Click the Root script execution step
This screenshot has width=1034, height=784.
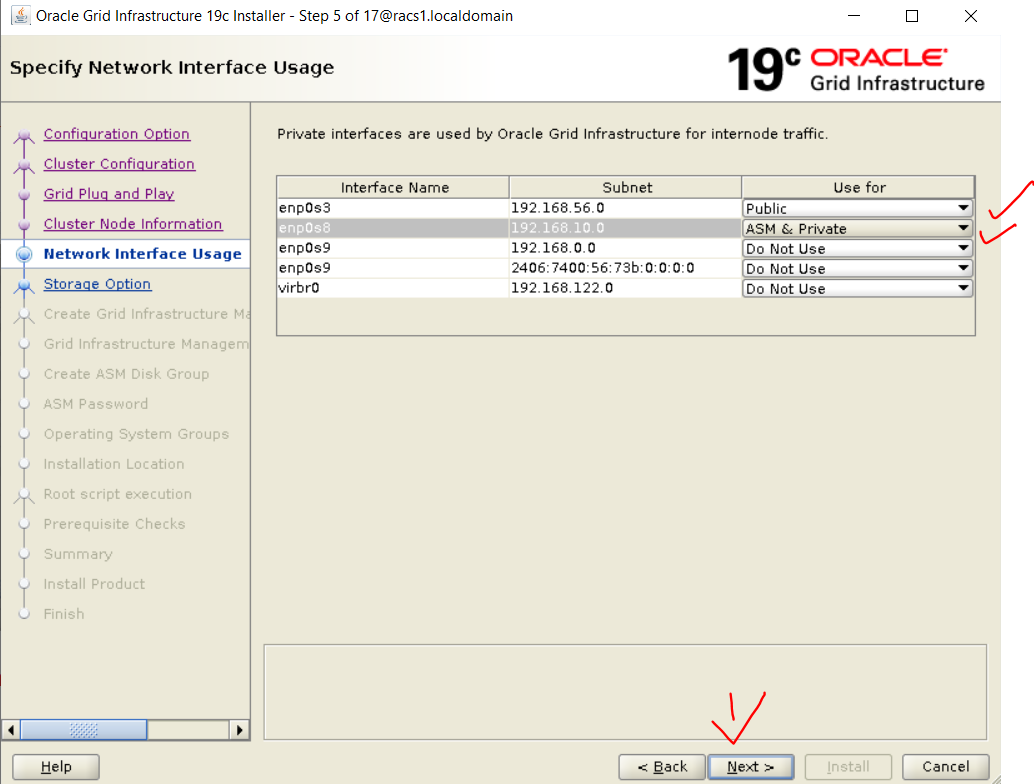coord(117,494)
